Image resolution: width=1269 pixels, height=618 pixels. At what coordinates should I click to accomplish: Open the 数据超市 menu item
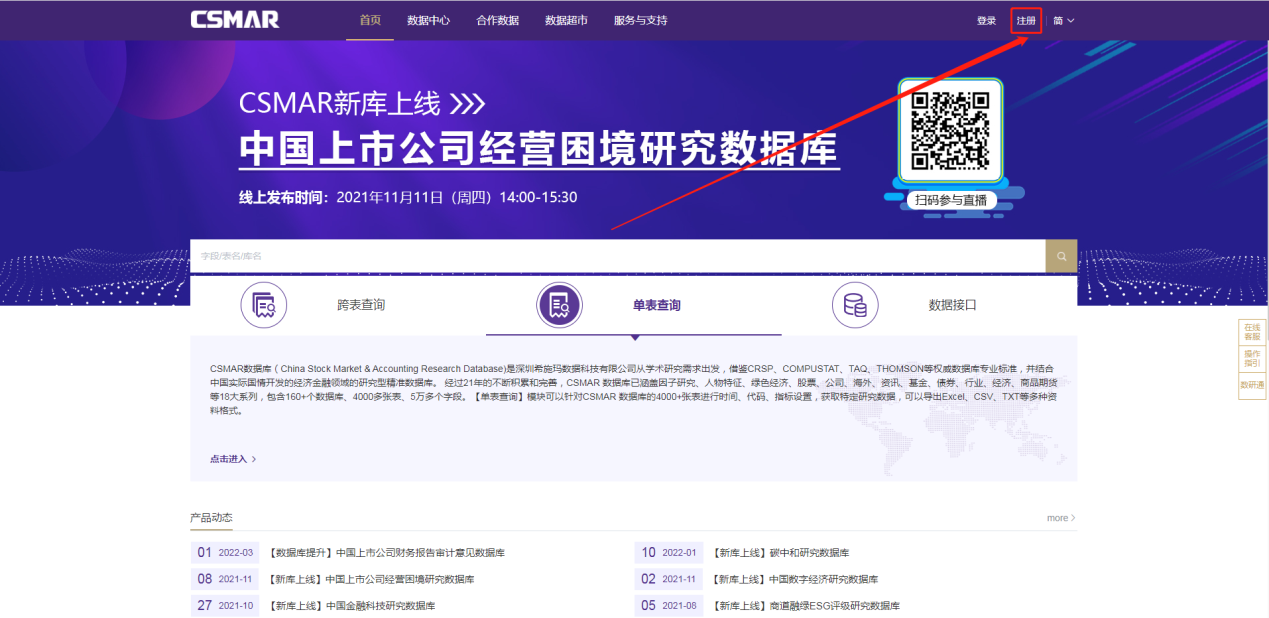pyautogui.click(x=566, y=21)
